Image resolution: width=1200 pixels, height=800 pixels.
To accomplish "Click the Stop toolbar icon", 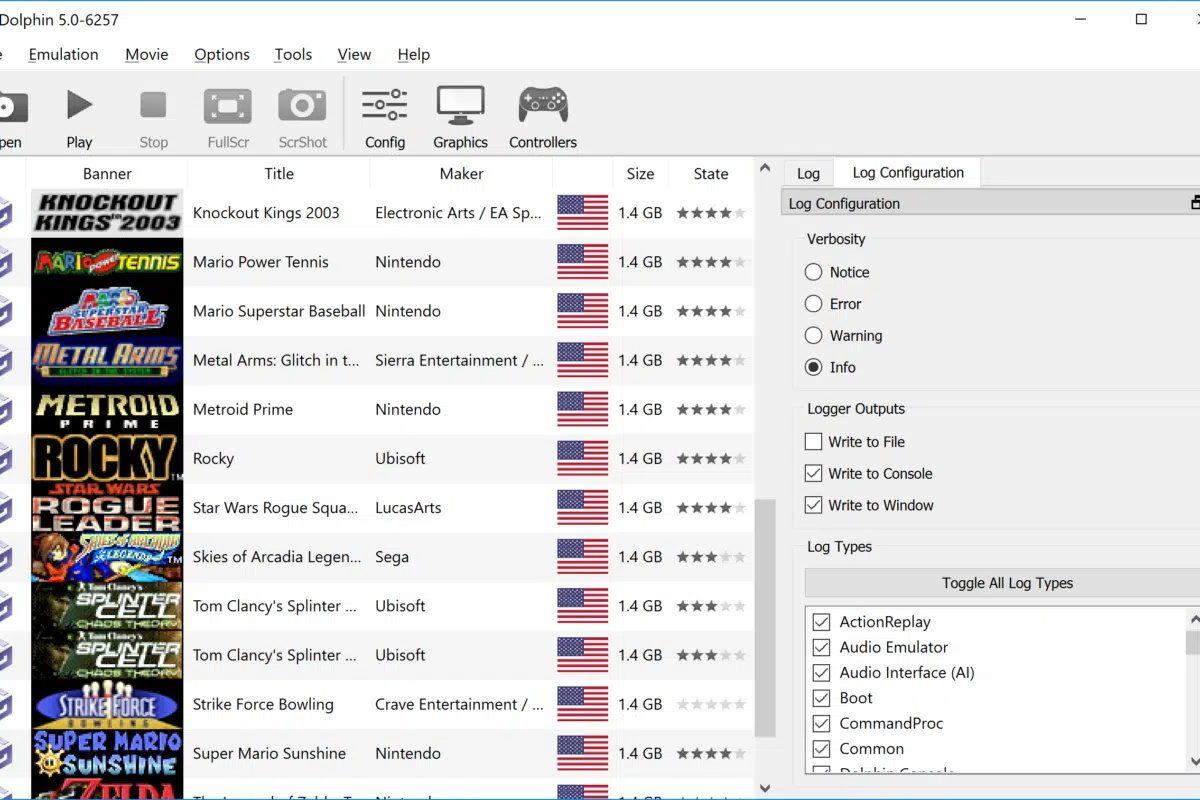I will point(153,118).
